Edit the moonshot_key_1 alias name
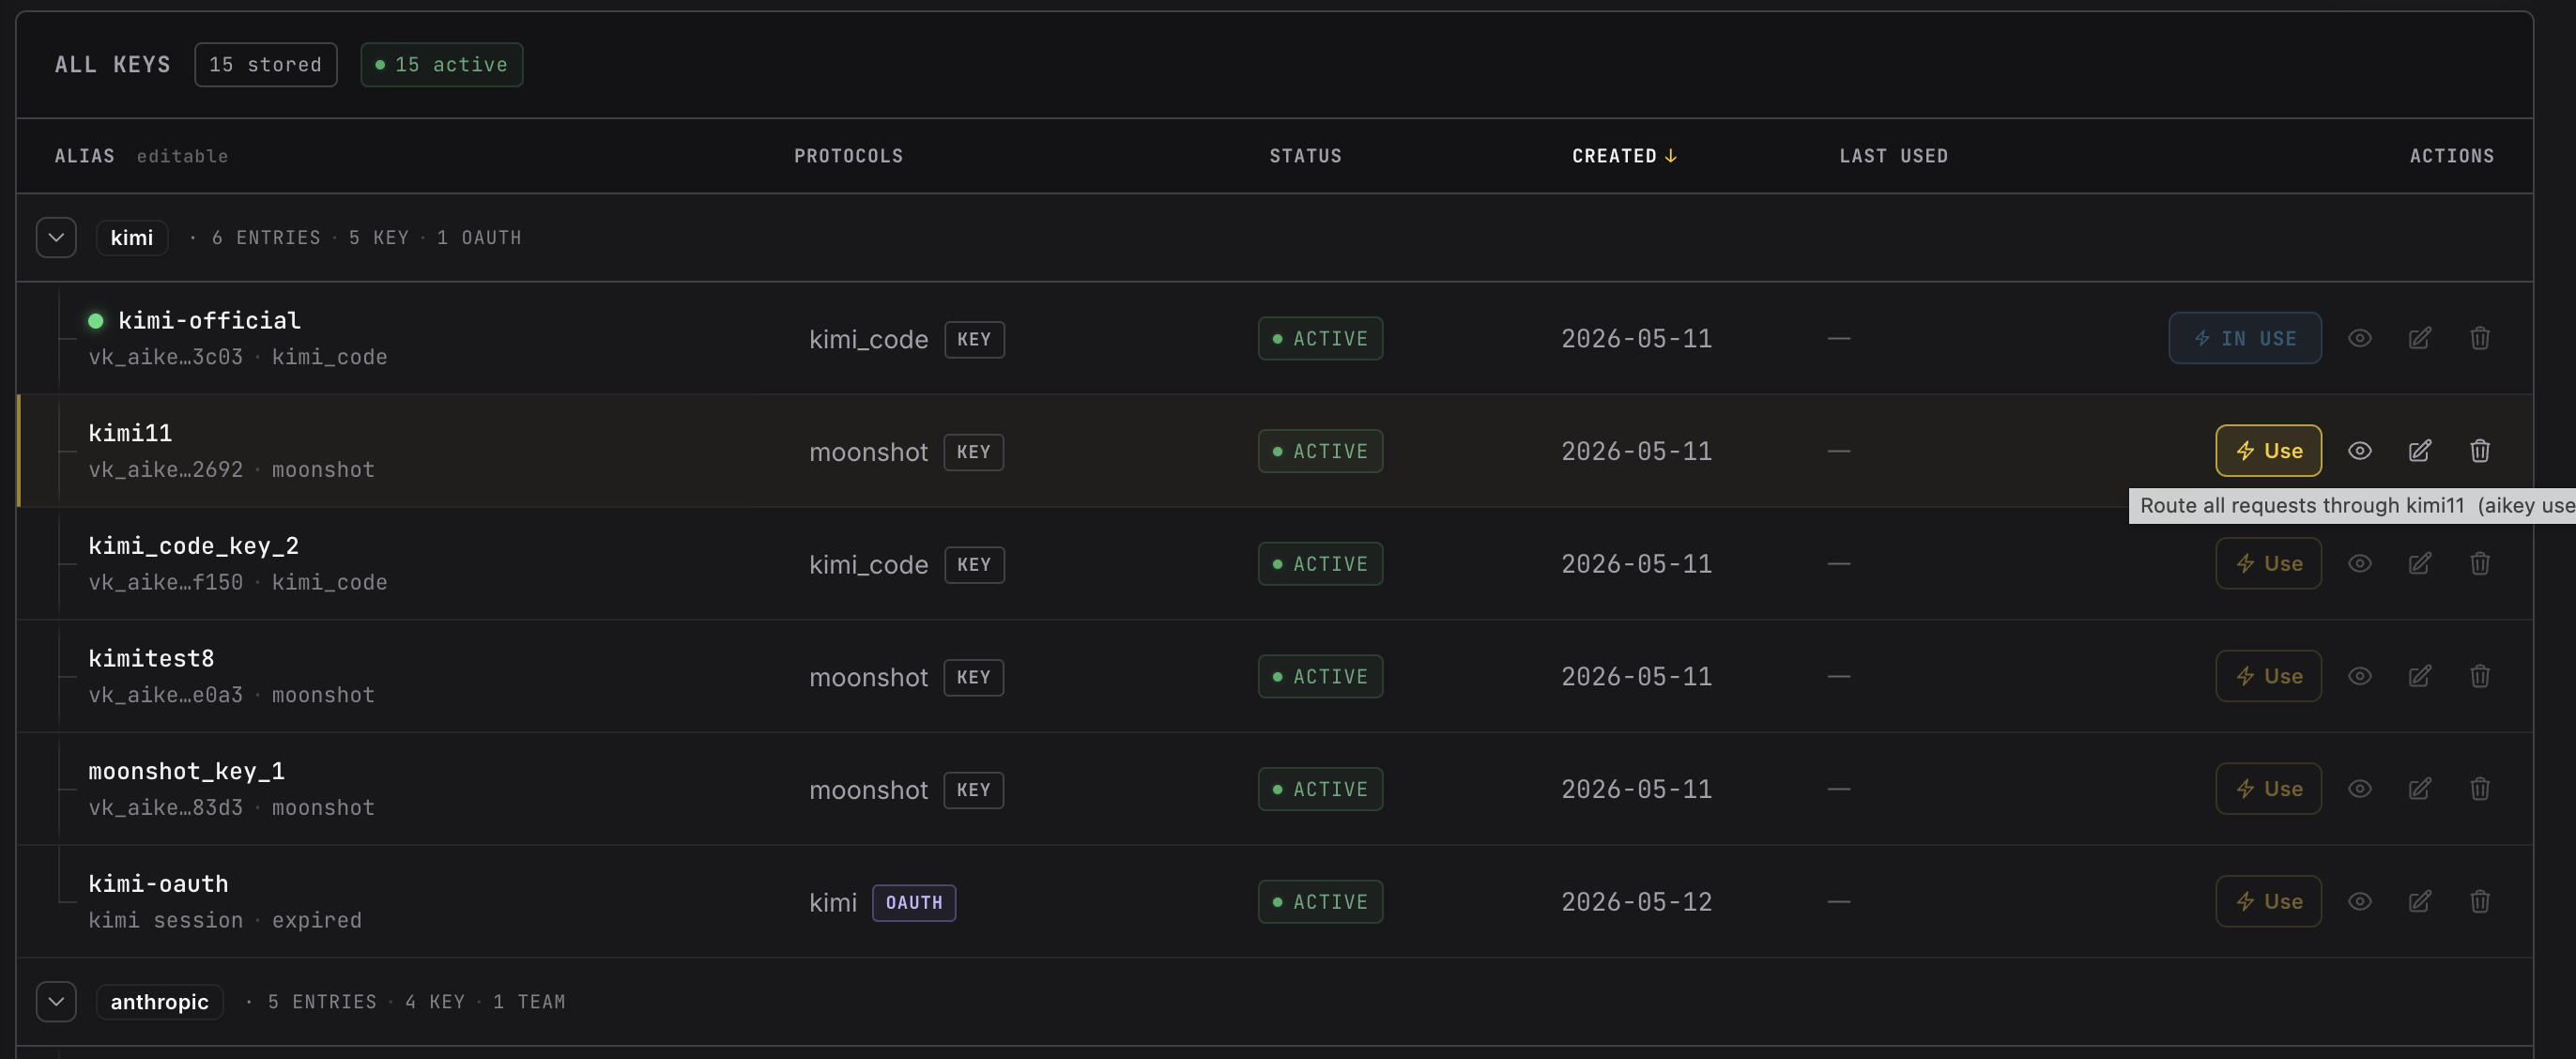This screenshot has height=1059, width=2576. point(186,771)
